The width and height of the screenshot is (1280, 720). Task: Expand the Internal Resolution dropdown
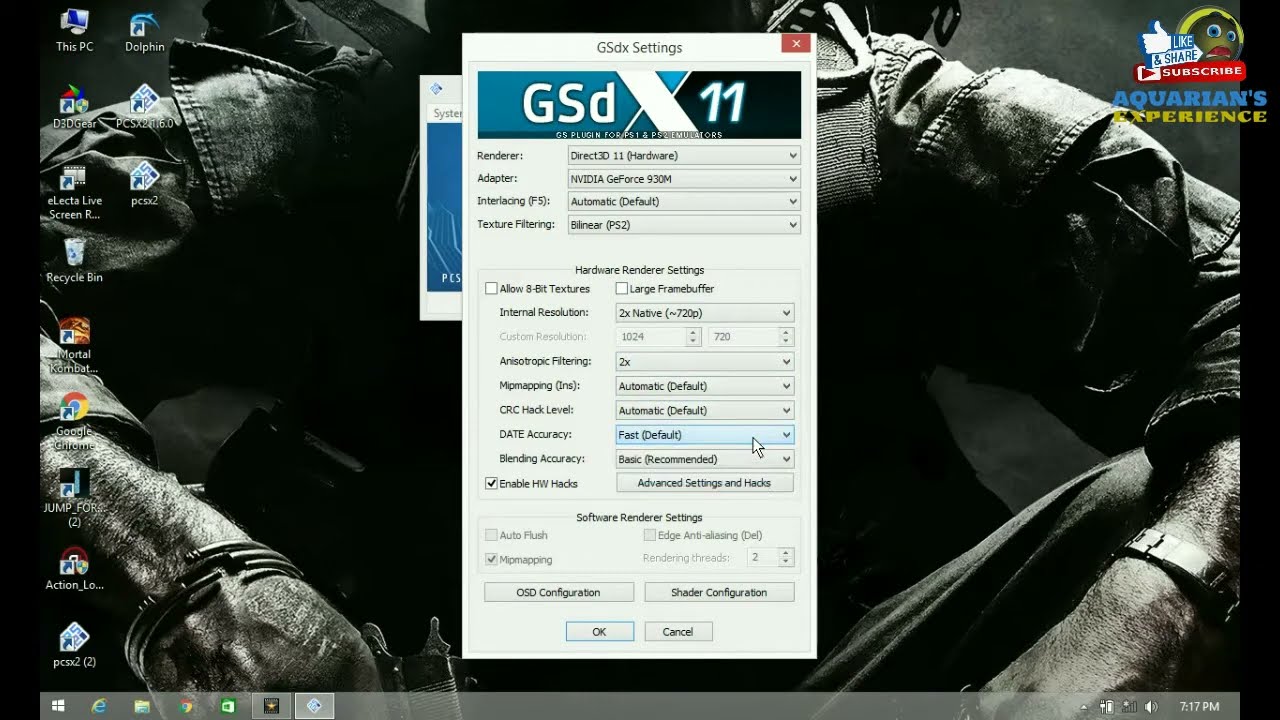point(705,313)
